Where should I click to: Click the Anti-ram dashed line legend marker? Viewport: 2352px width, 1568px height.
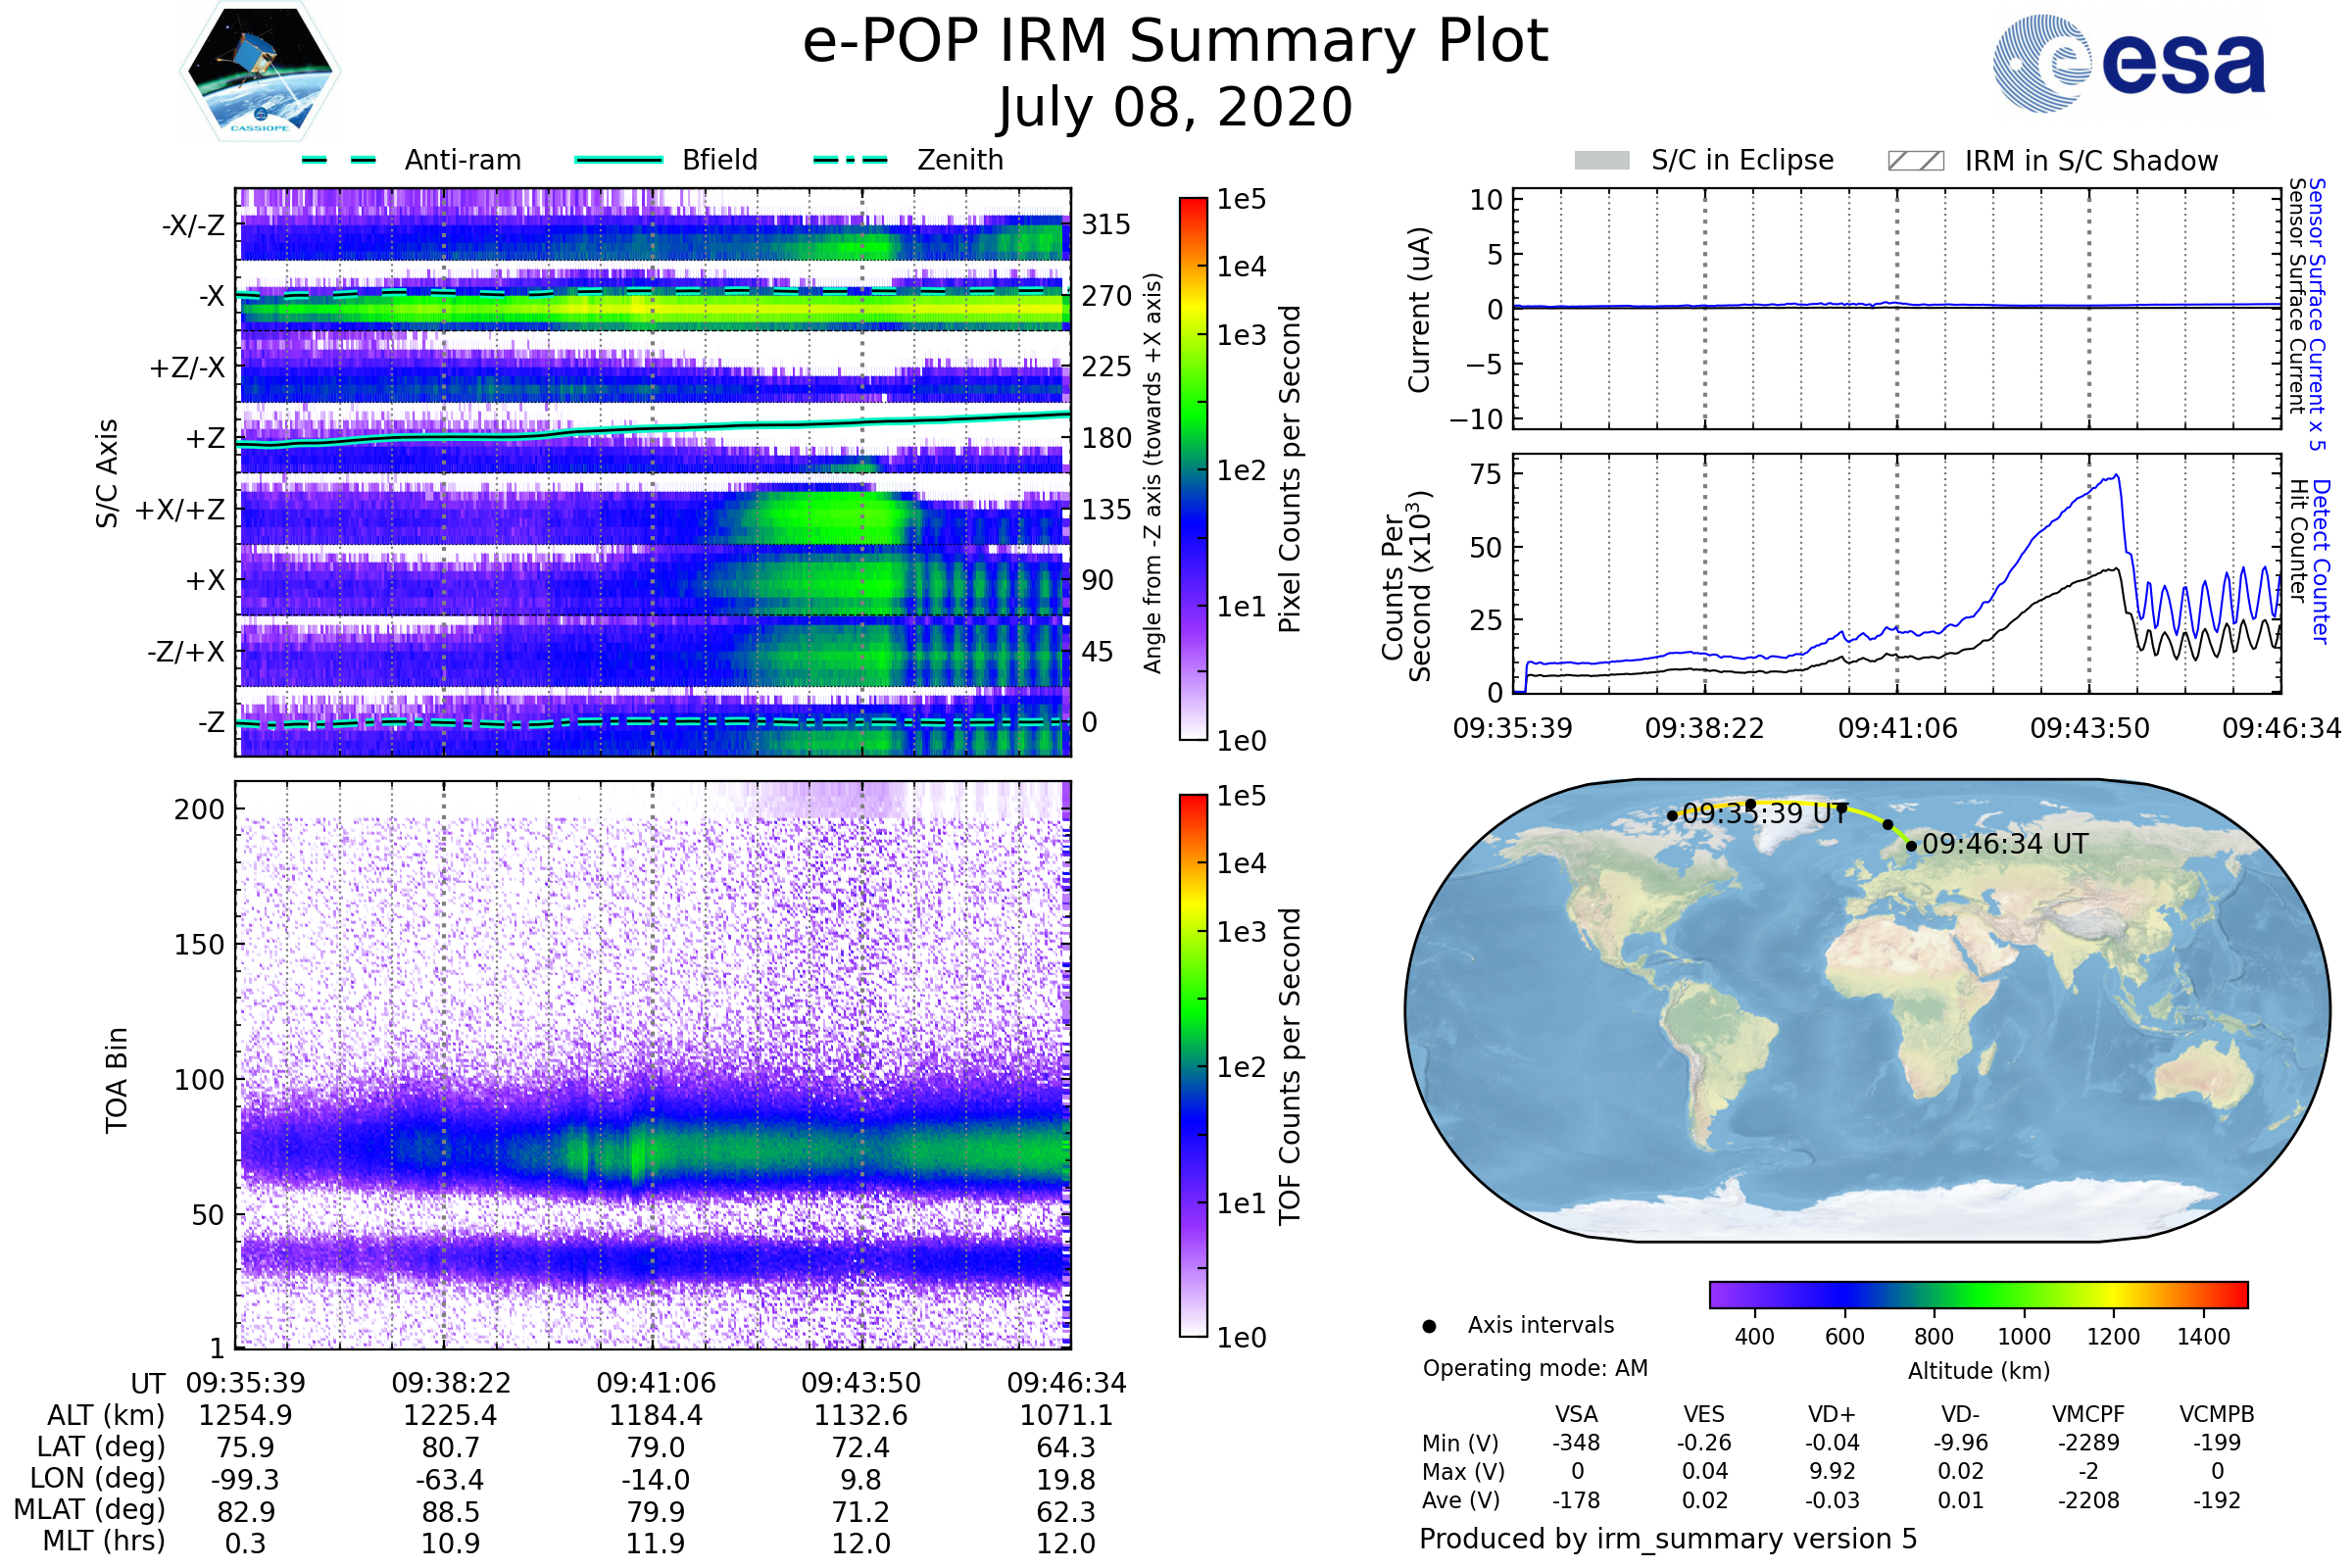coord(339,160)
